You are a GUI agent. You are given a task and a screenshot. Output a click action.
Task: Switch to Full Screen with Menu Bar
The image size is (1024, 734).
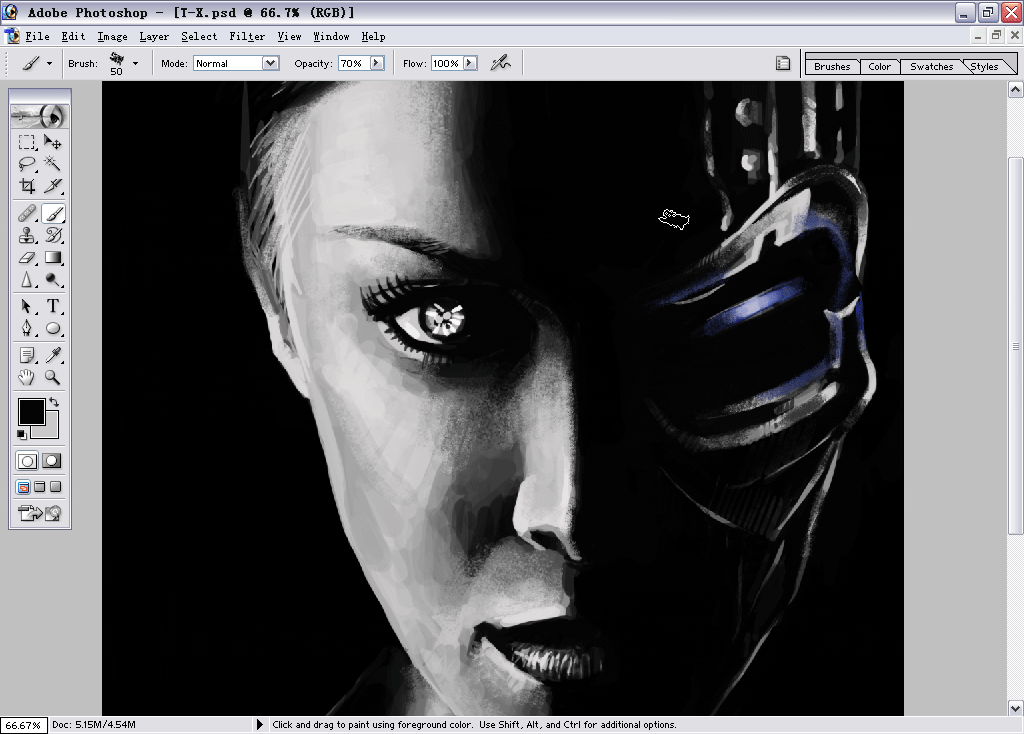tap(40, 487)
